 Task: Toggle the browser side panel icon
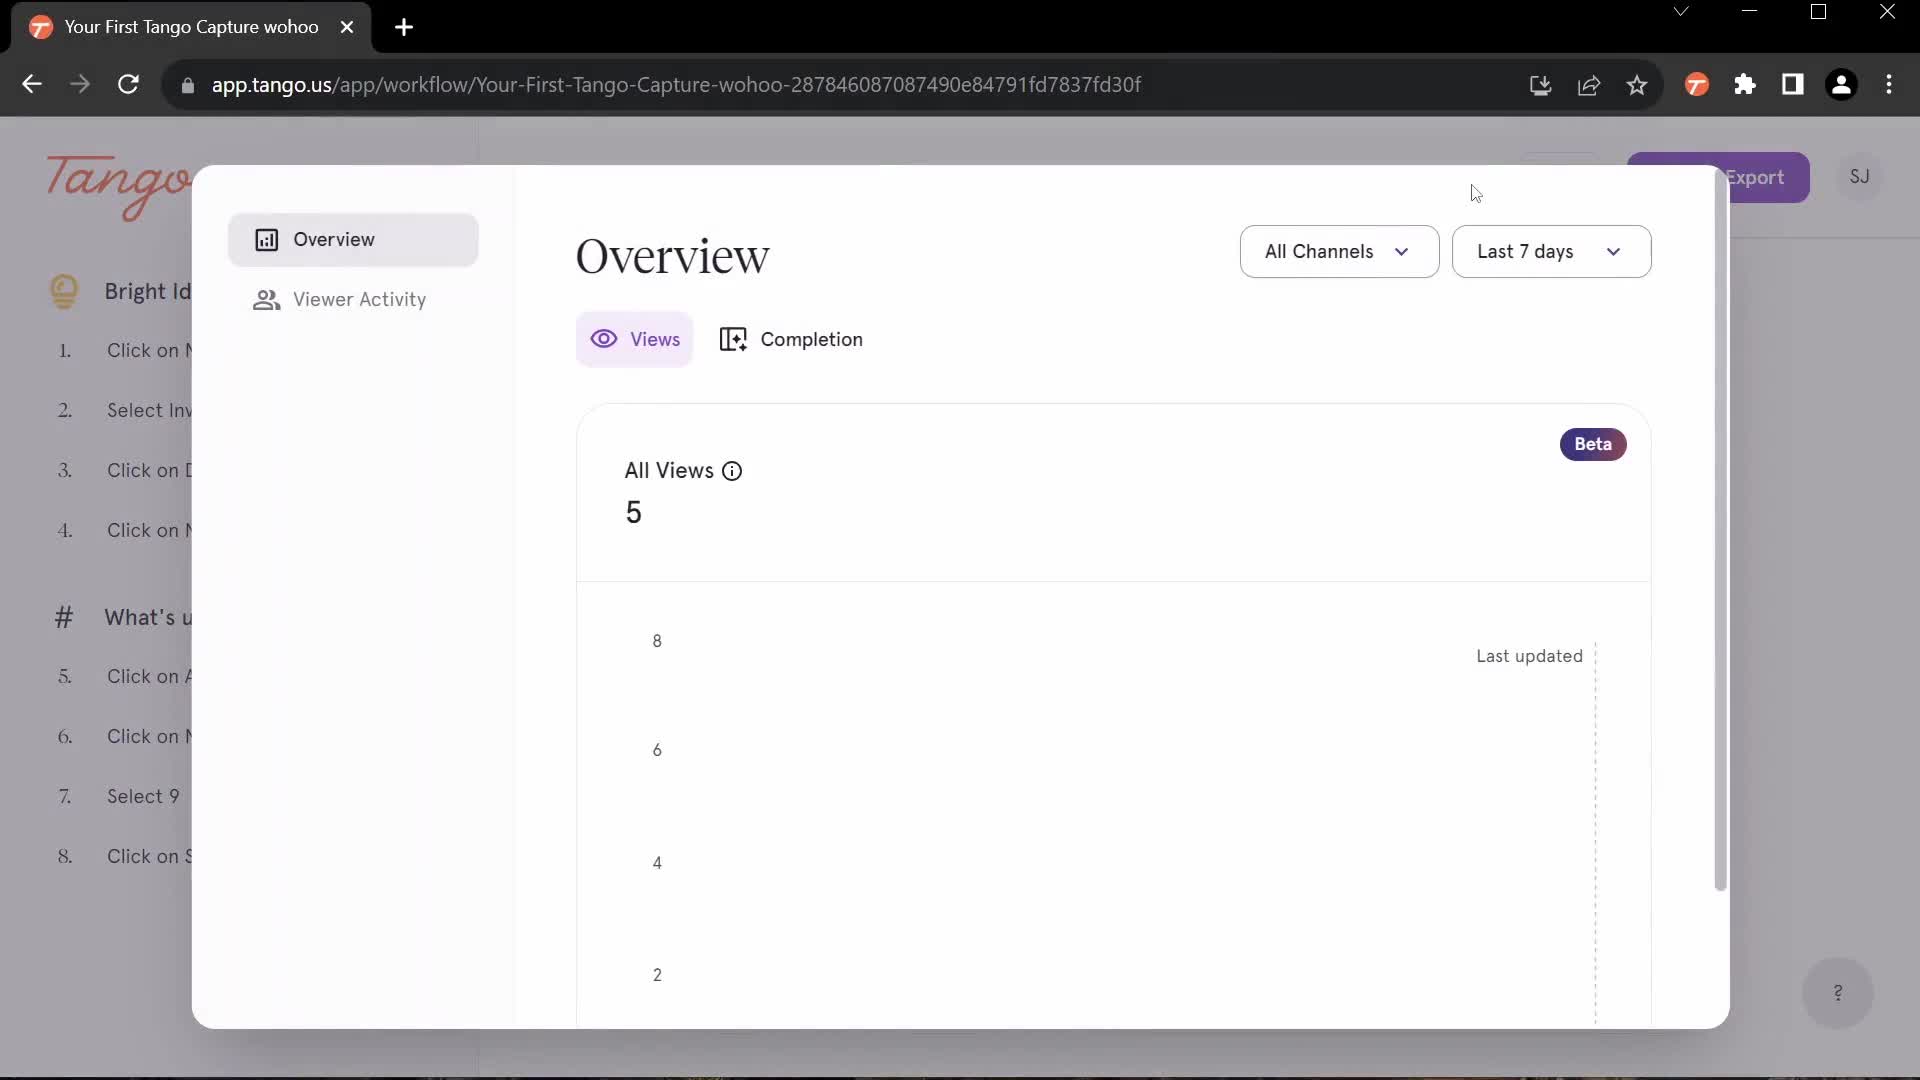1793,85
